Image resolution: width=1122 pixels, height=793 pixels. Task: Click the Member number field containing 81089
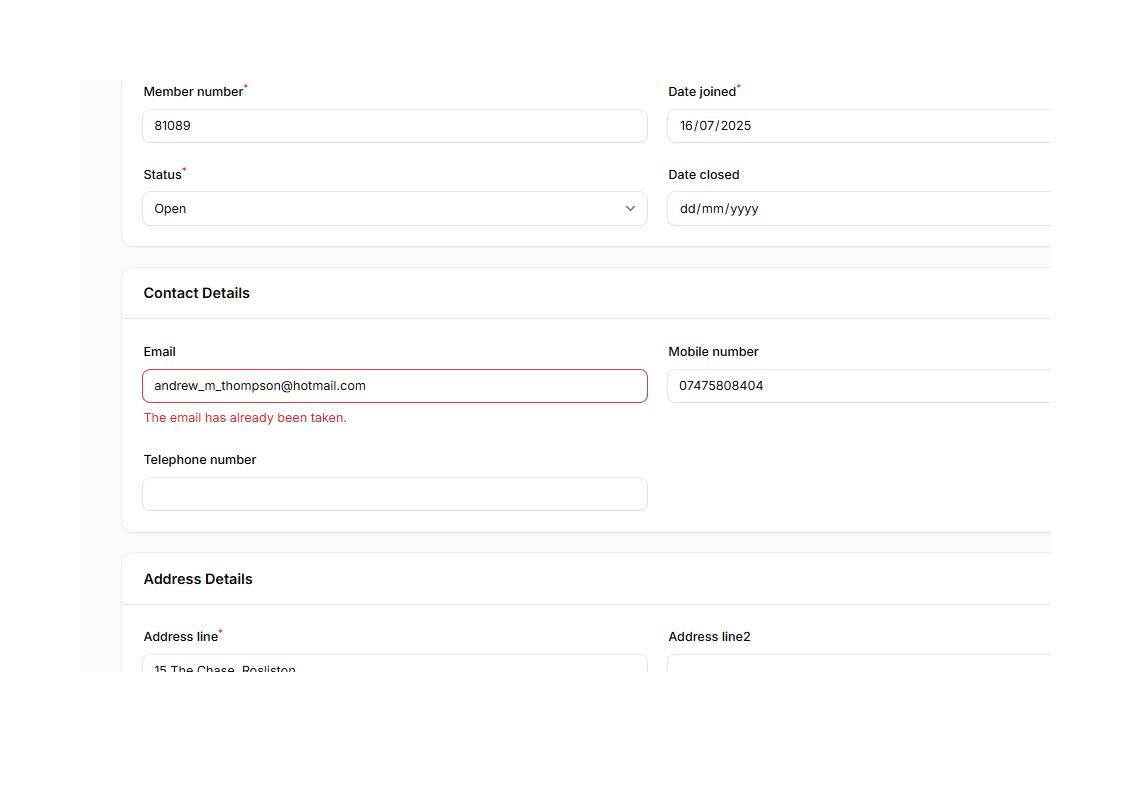[394, 126]
